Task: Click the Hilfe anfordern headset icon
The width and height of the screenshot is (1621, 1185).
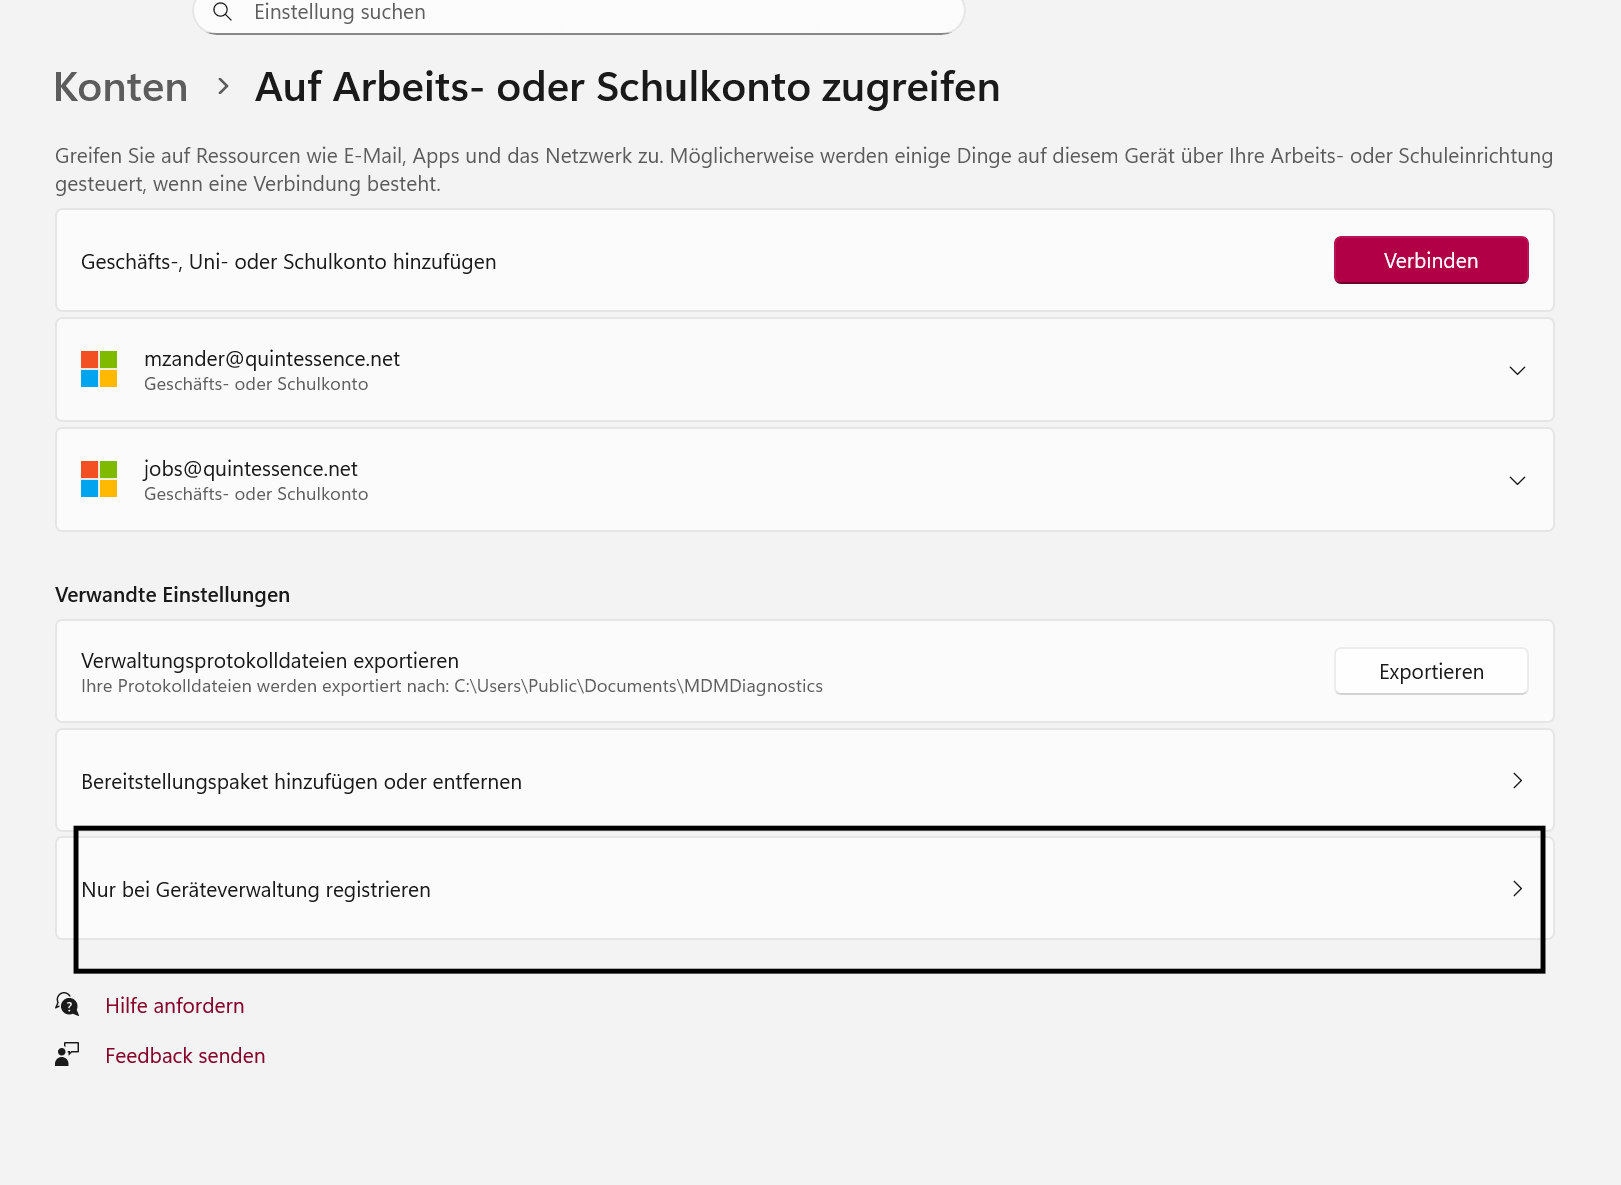Action: (67, 1004)
